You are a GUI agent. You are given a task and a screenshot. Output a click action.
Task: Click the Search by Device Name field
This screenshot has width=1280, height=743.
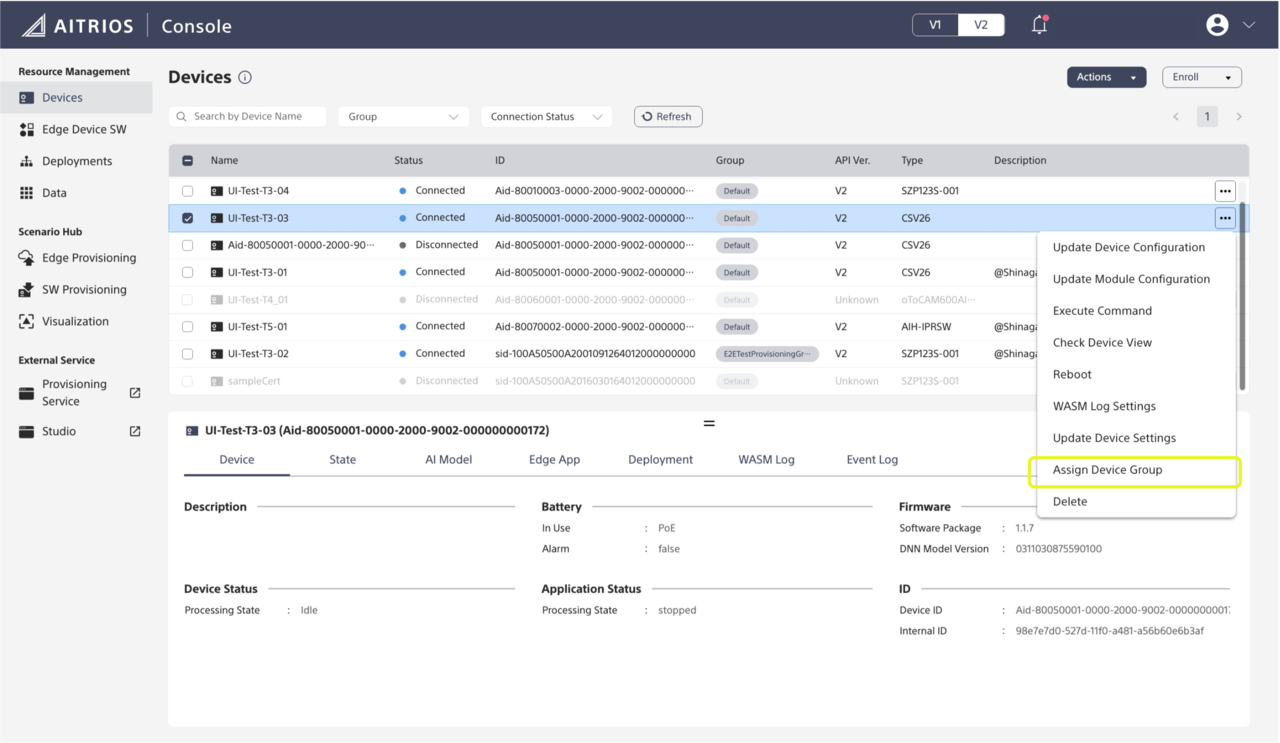pyautogui.click(x=255, y=117)
